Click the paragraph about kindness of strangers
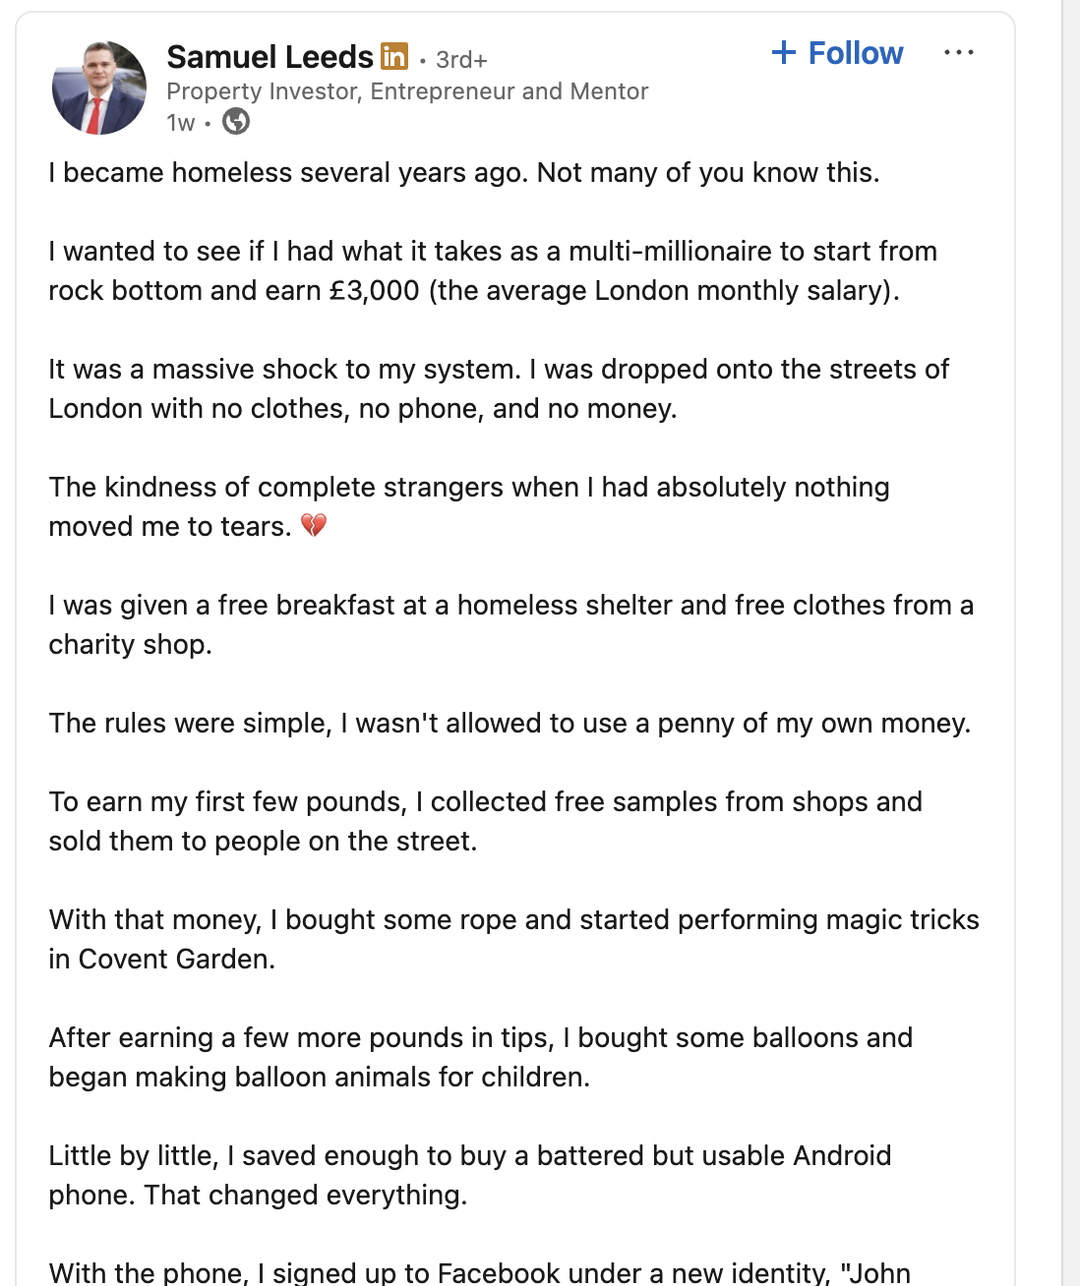Image resolution: width=1080 pixels, height=1286 pixels. coord(469,507)
